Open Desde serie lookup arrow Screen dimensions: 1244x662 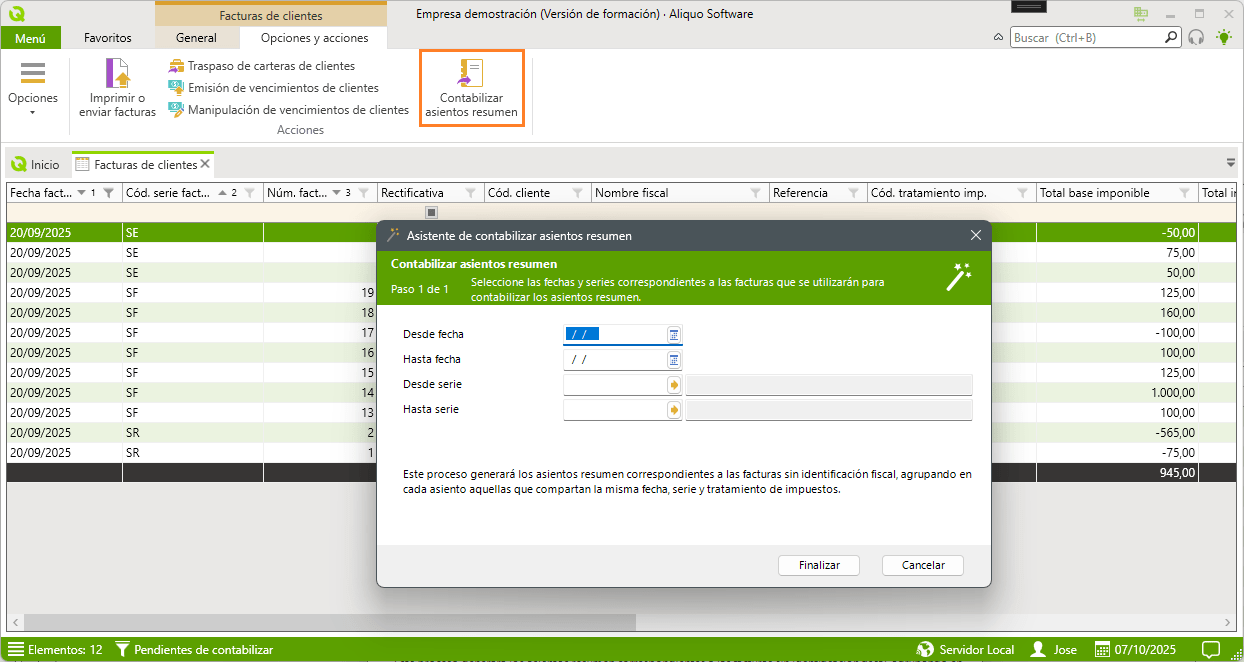pos(674,385)
